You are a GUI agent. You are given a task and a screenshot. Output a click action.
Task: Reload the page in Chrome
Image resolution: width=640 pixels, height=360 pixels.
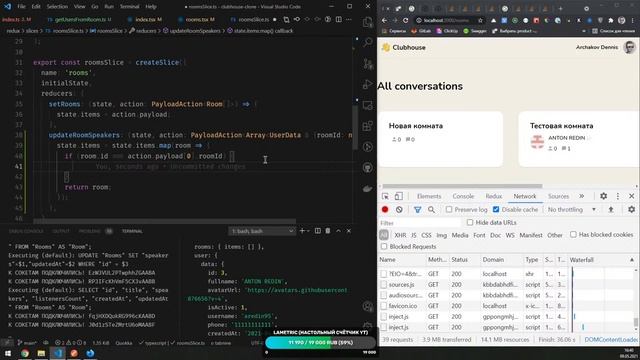pyautogui.click(x=405, y=20)
